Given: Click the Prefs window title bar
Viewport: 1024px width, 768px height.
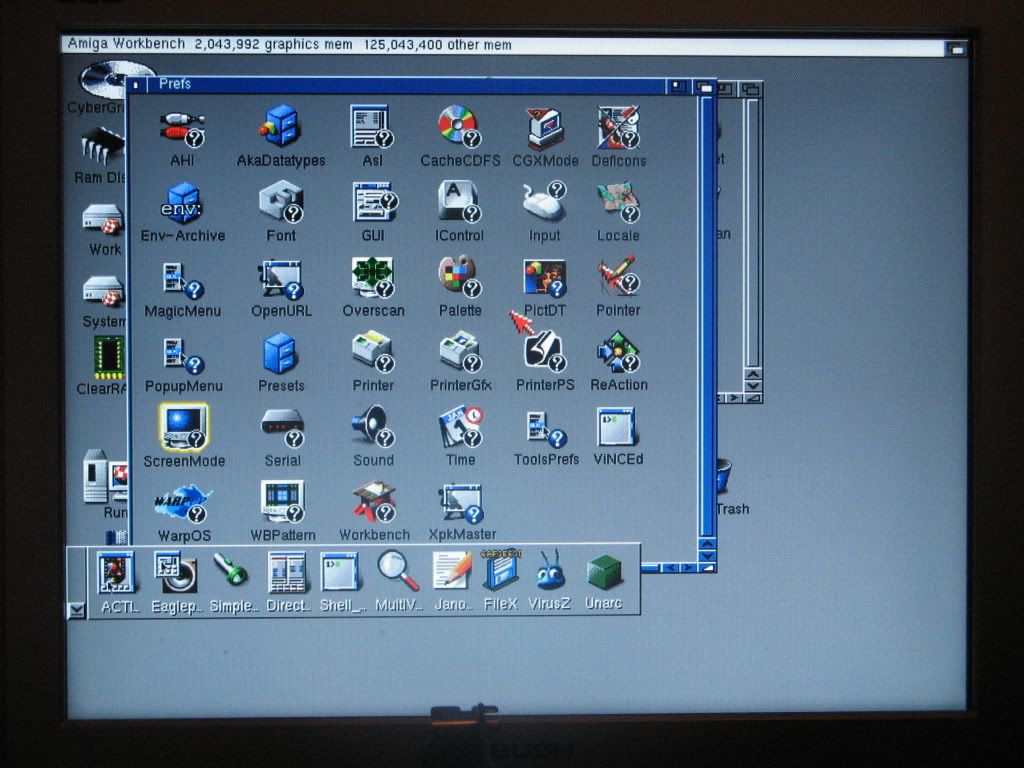Looking at the screenshot, I should [400, 85].
